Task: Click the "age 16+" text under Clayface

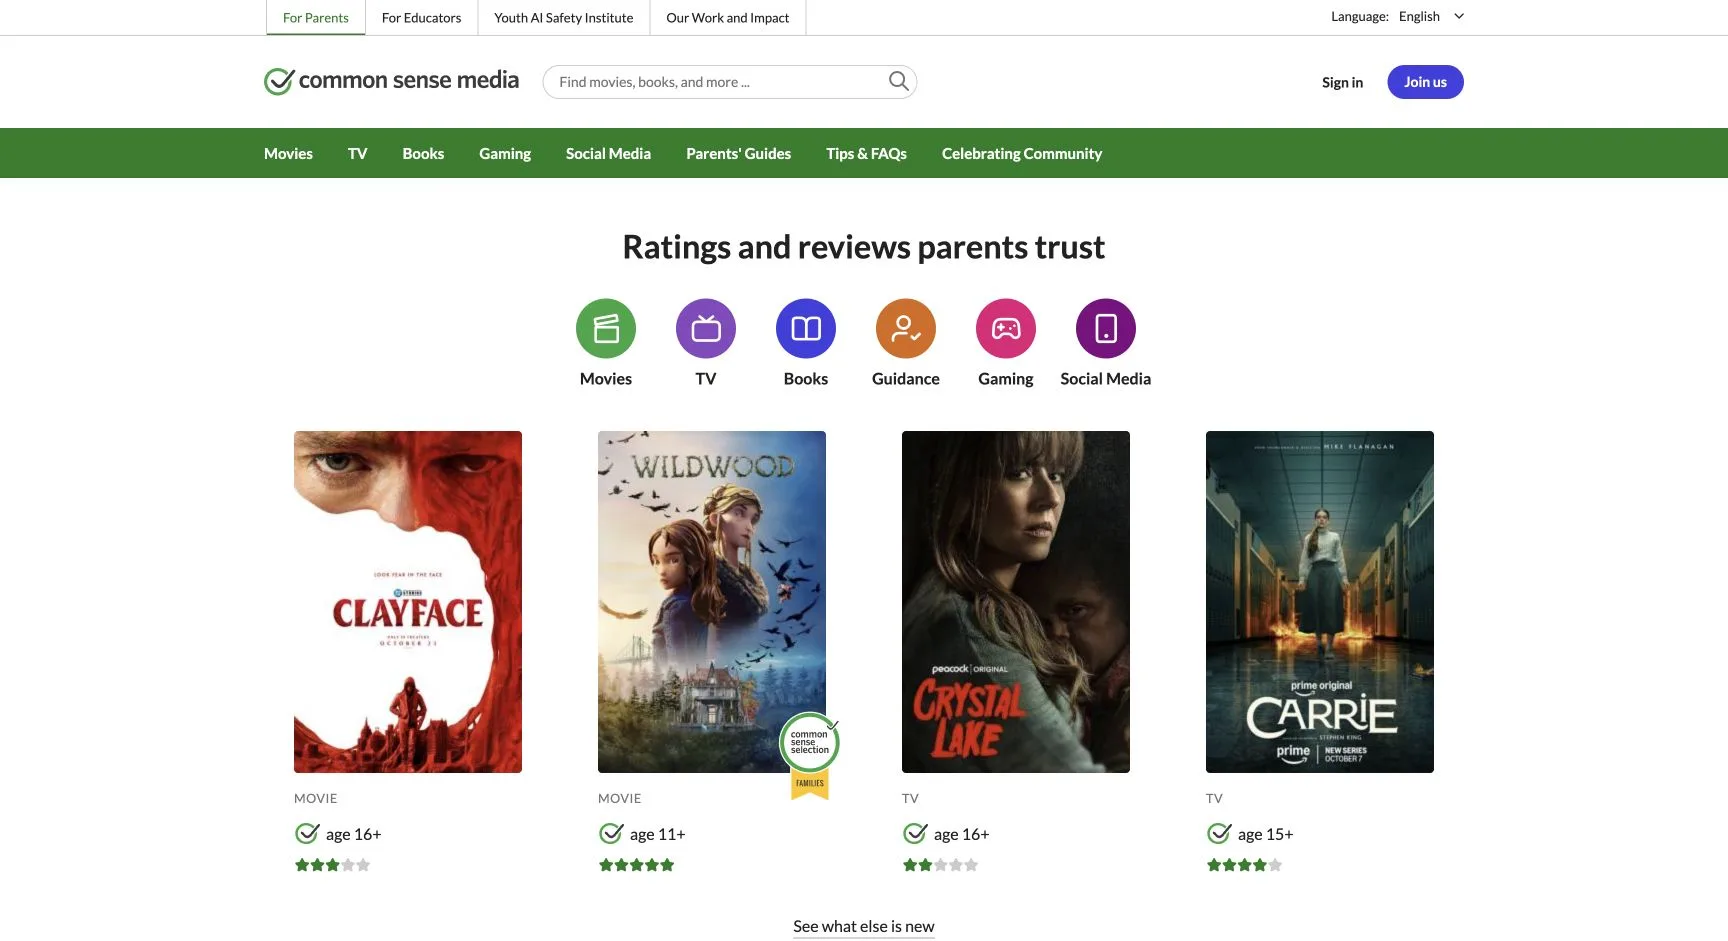Action: (353, 834)
